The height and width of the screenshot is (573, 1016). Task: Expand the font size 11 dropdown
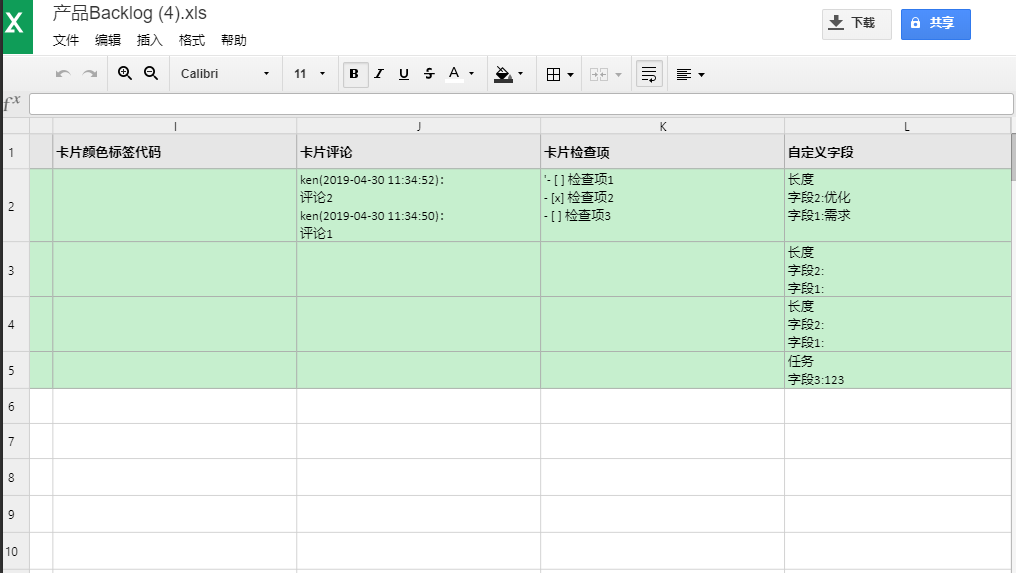click(310, 74)
